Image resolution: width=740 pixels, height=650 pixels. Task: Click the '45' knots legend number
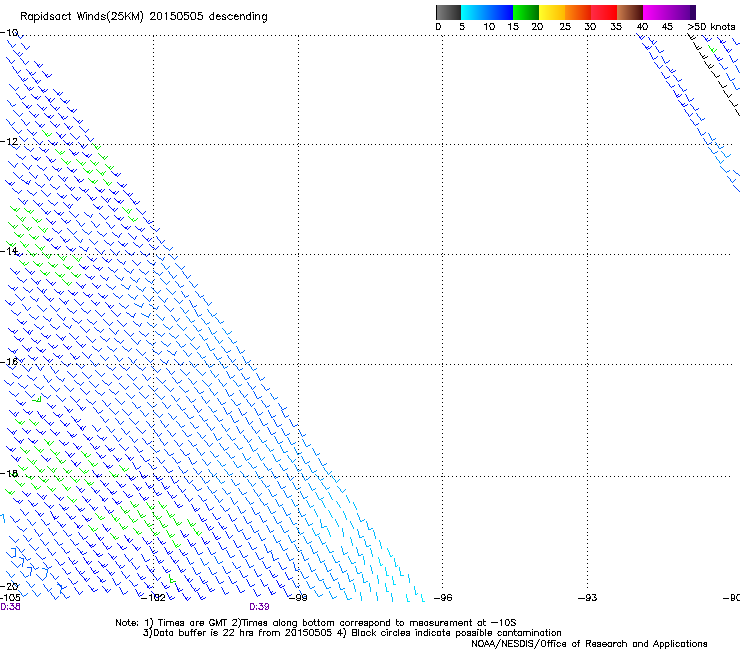point(667,27)
